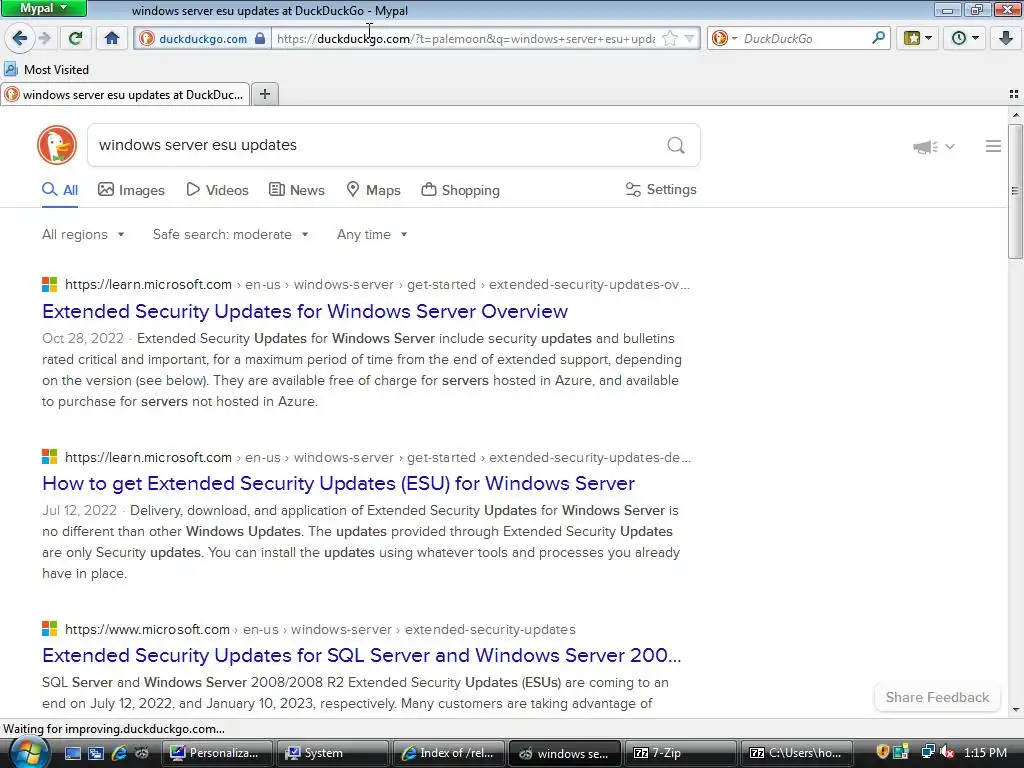Click the padlock site security icon
Viewport: 1024px width, 768px height.
[260, 38]
